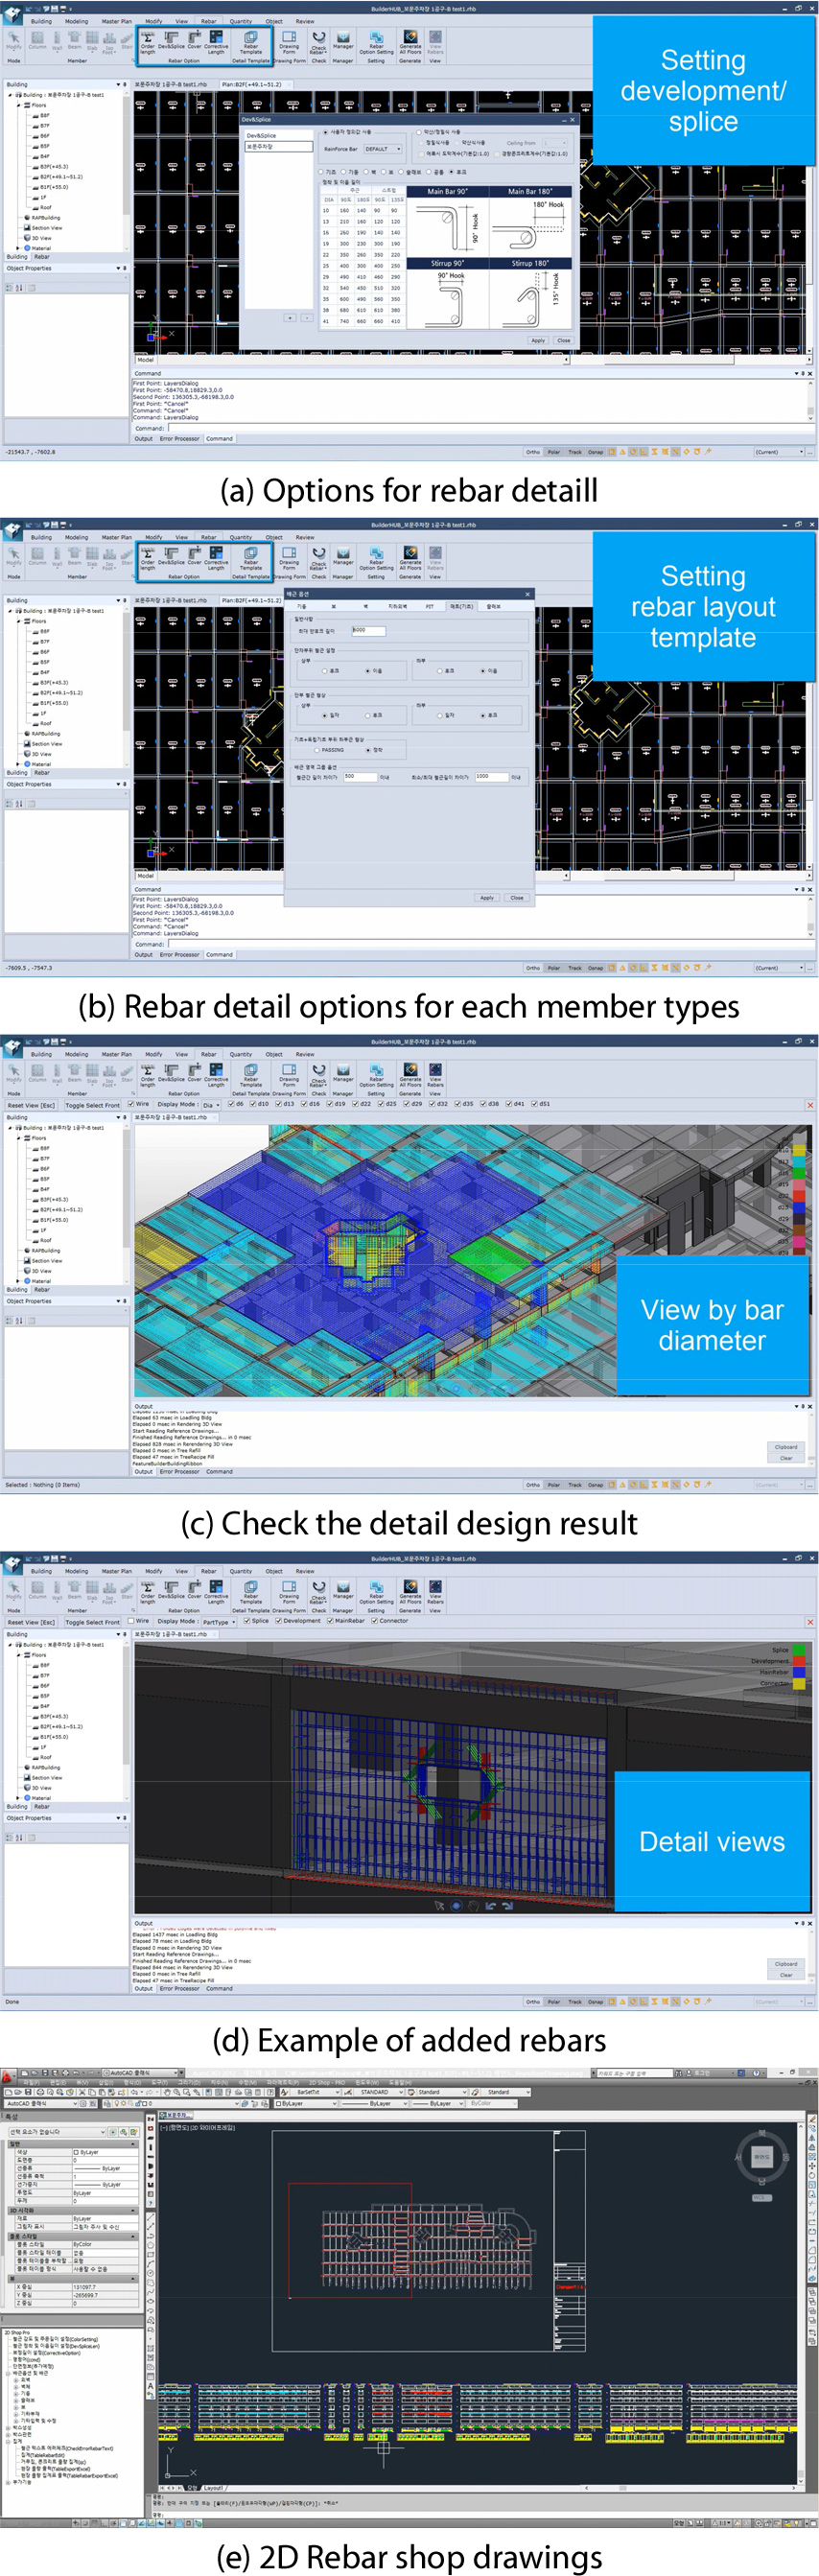Open ReinForce Bar DEFAULT dropdown
The width and height of the screenshot is (819, 2576).
tap(383, 149)
